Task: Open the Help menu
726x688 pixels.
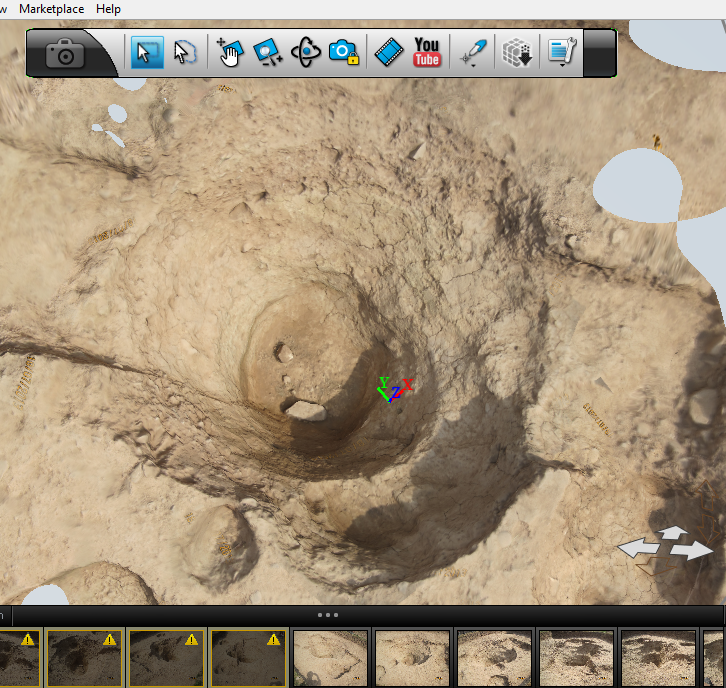Action: [108, 8]
